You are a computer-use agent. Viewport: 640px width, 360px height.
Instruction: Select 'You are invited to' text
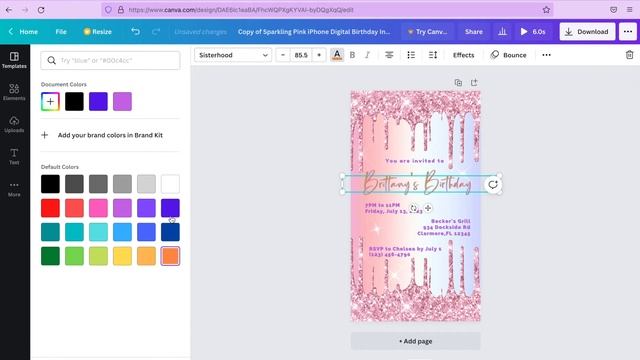pyautogui.click(x=415, y=161)
